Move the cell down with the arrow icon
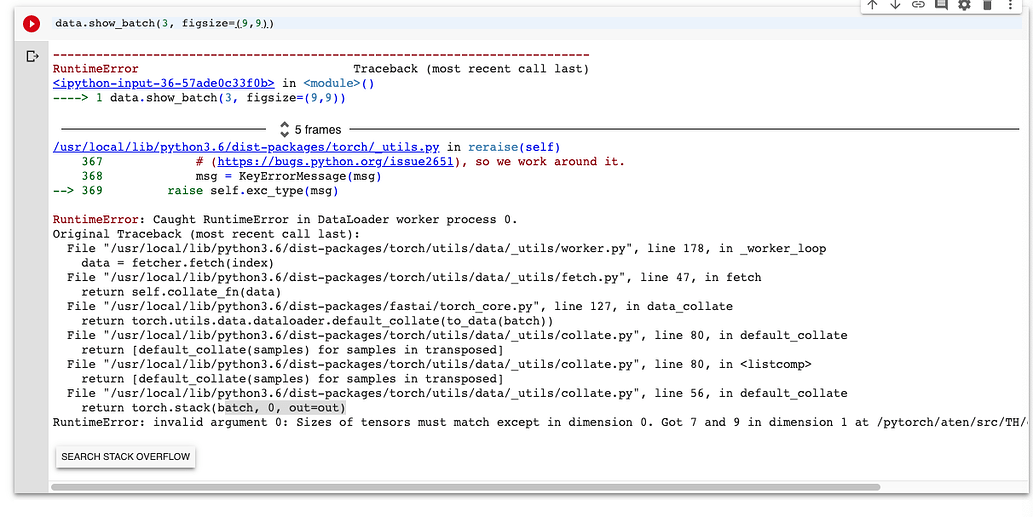The image size is (1033, 517). click(x=895, y=5)
